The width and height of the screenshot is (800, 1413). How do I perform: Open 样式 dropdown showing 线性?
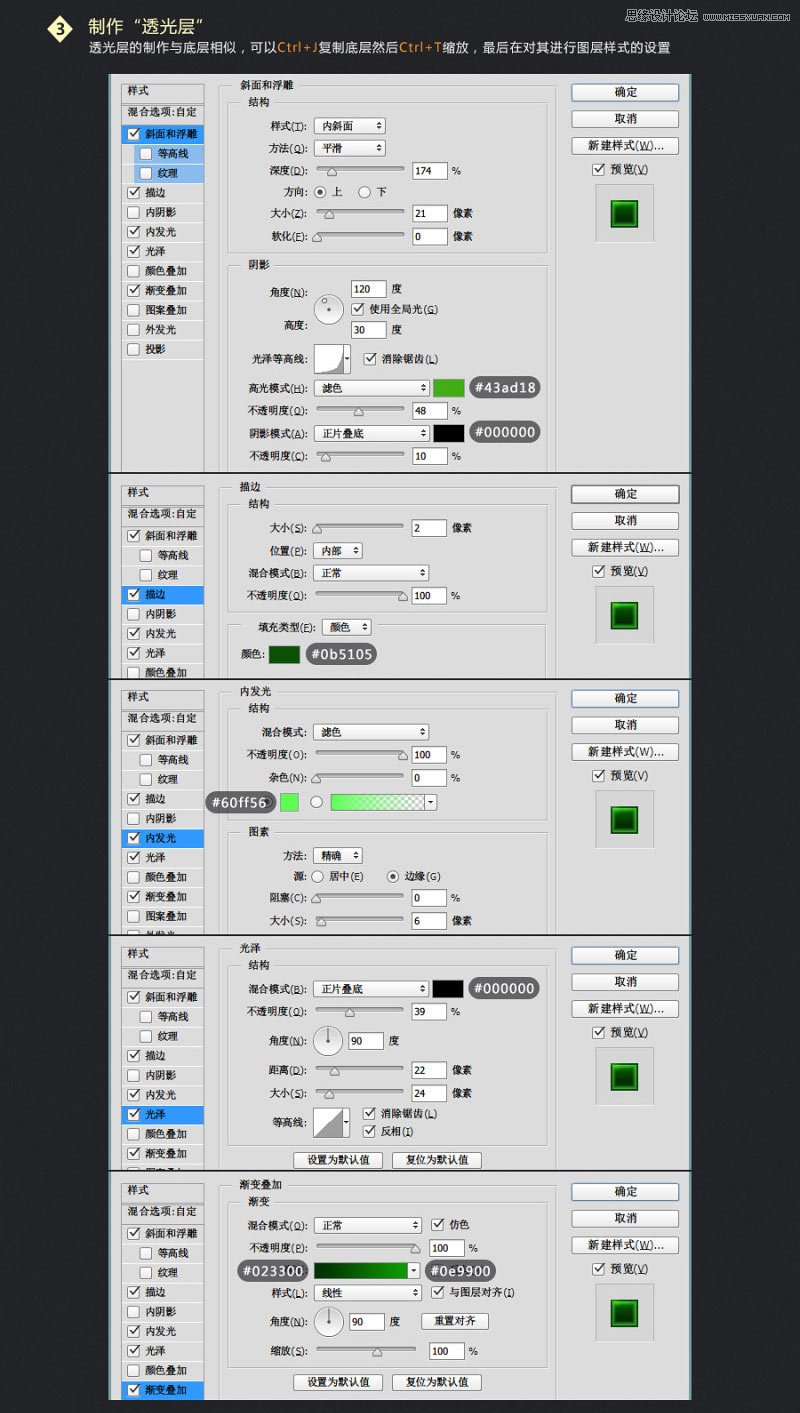click(367, 1293)
